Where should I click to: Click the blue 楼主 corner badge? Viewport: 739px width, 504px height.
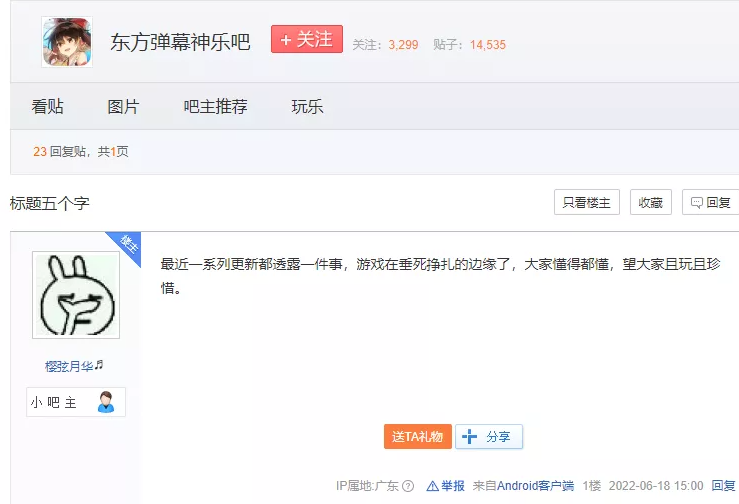tap(128, 243)
